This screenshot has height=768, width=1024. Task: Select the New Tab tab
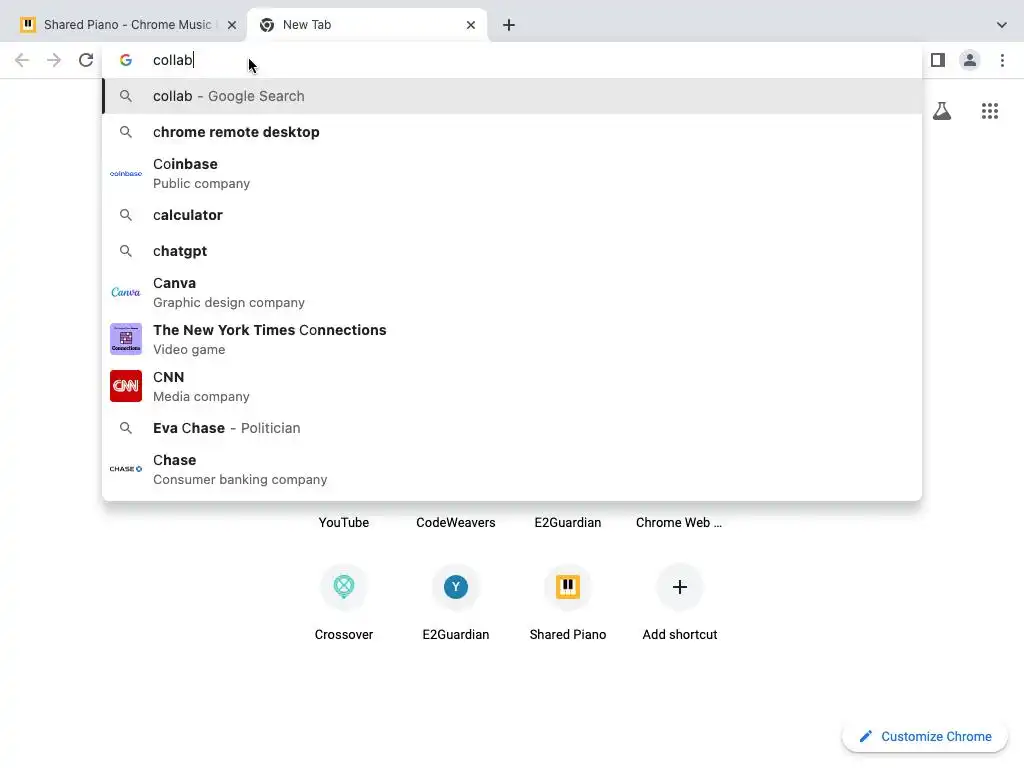[367, 25]
